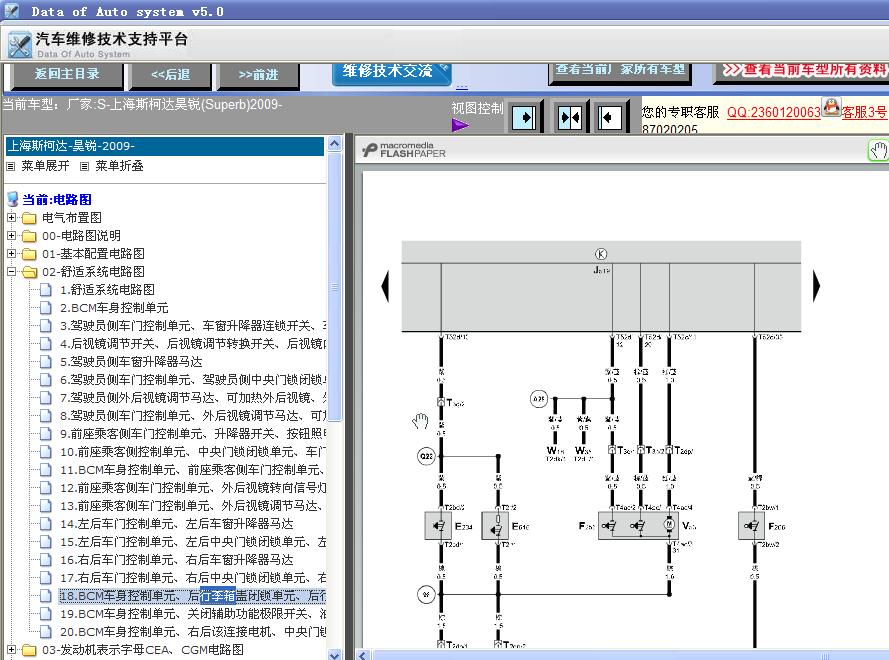This screenshot has height=660, width=889.
Task: Open item 19.BCM车身控制单元
Action: pyautogui.click(x=193, y=614)
